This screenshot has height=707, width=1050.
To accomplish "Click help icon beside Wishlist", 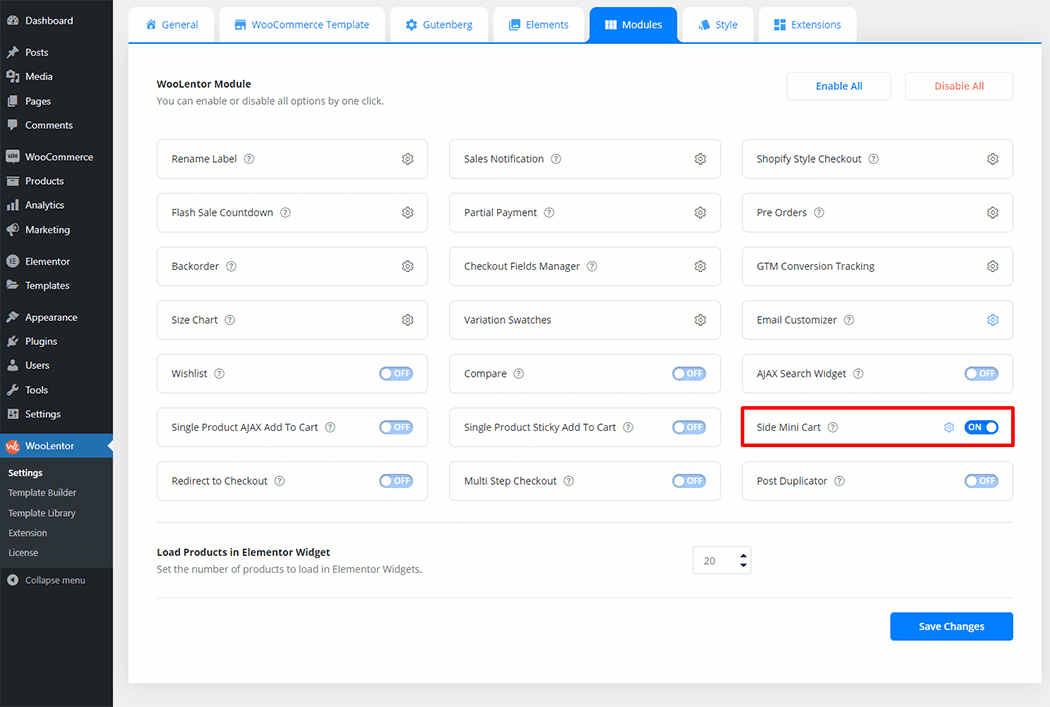I will point(219,374).
